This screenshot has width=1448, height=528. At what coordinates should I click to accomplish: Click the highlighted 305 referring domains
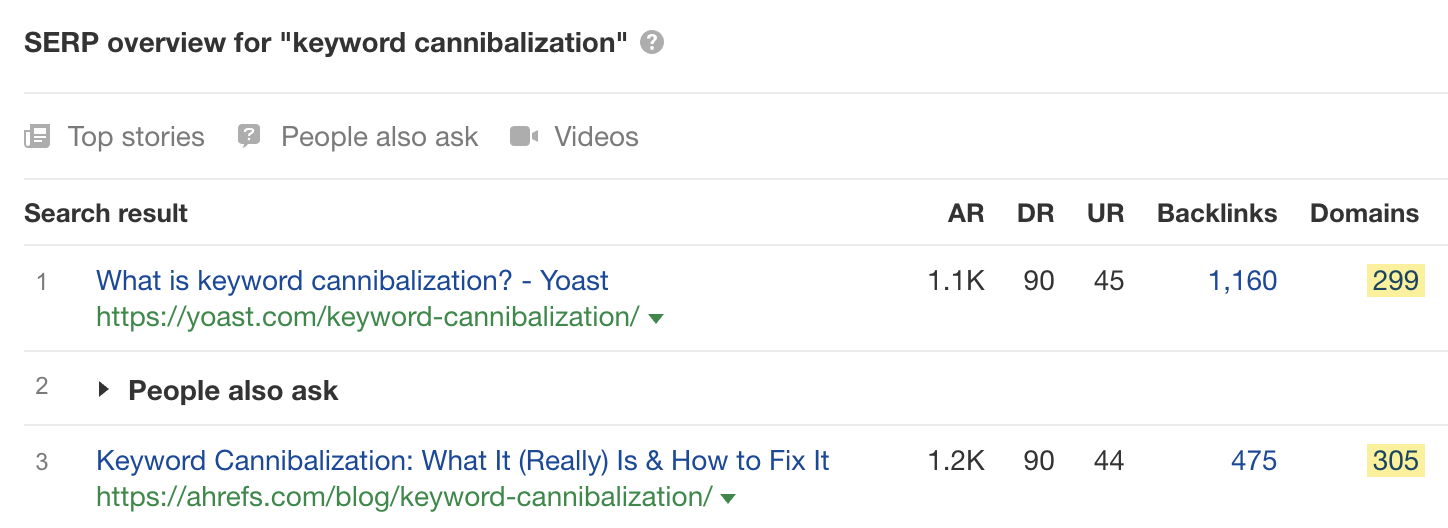[1395, 461]
